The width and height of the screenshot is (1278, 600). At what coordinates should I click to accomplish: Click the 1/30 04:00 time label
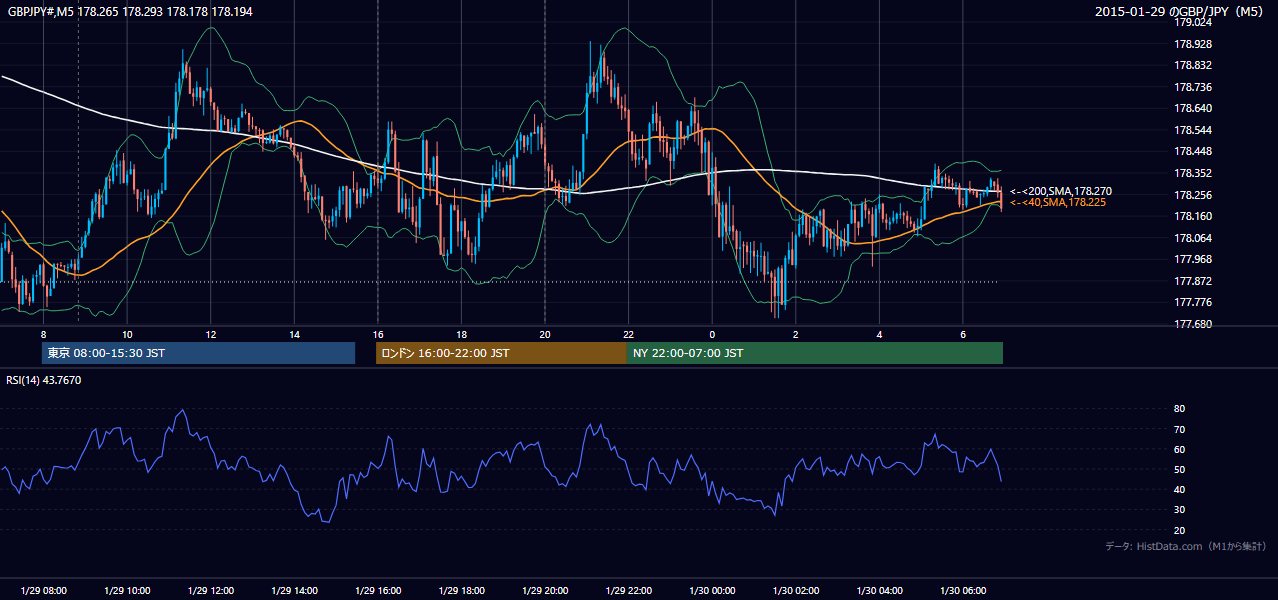879,591
